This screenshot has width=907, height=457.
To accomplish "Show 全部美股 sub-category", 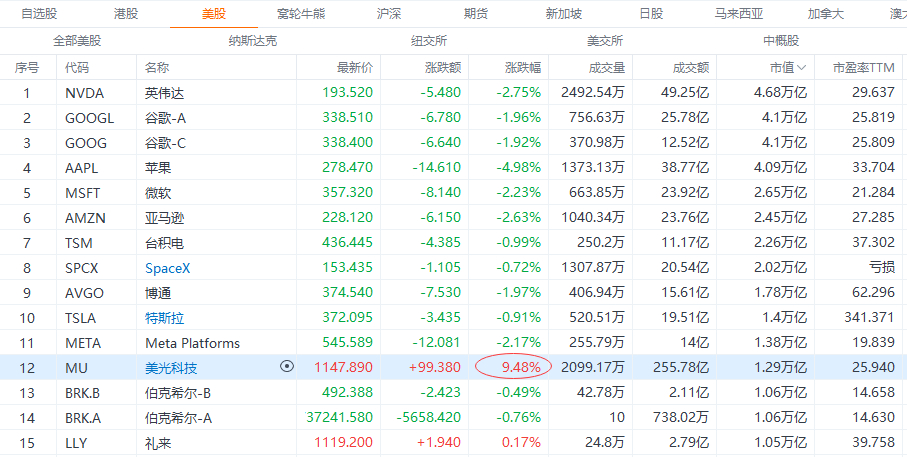I will point(77,41).
